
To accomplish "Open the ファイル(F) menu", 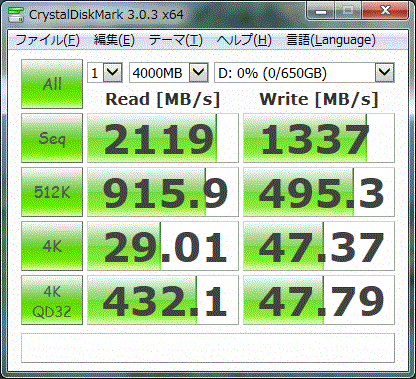I will coord(47,40).
